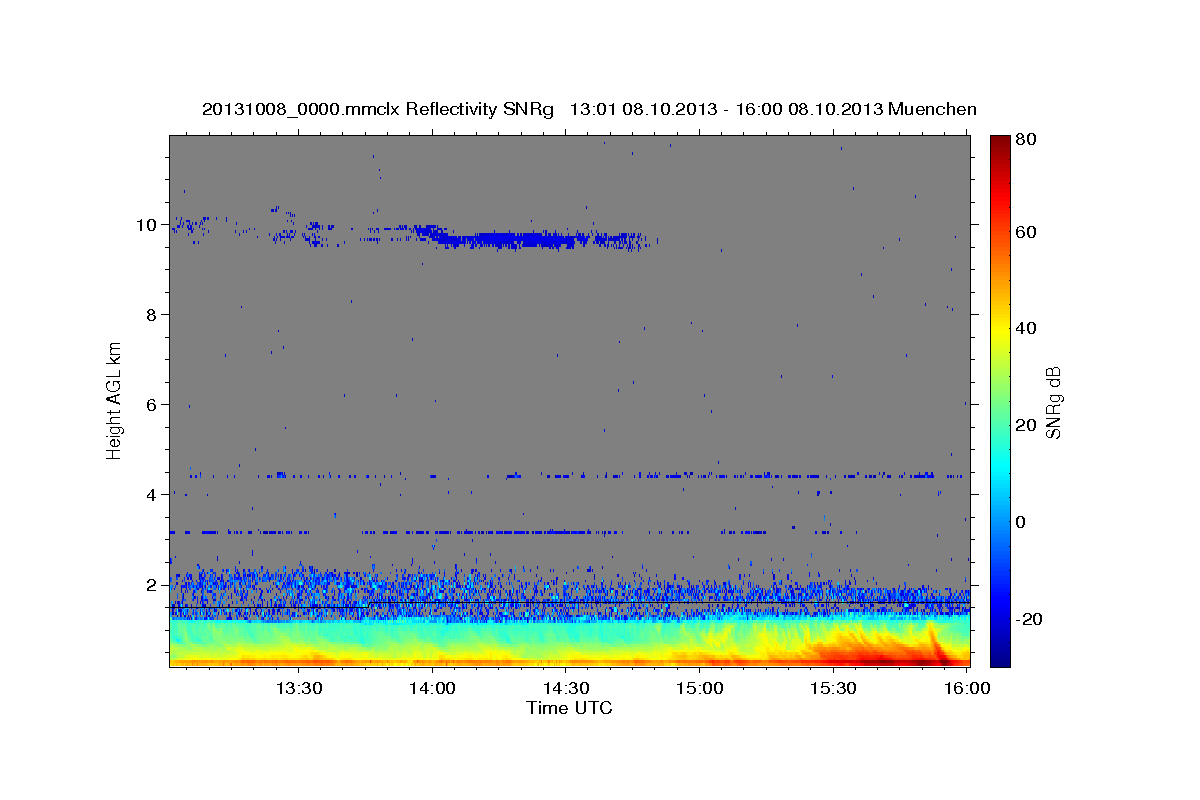Click the 'SNRg dB' colorbar label

point(1053,401)
